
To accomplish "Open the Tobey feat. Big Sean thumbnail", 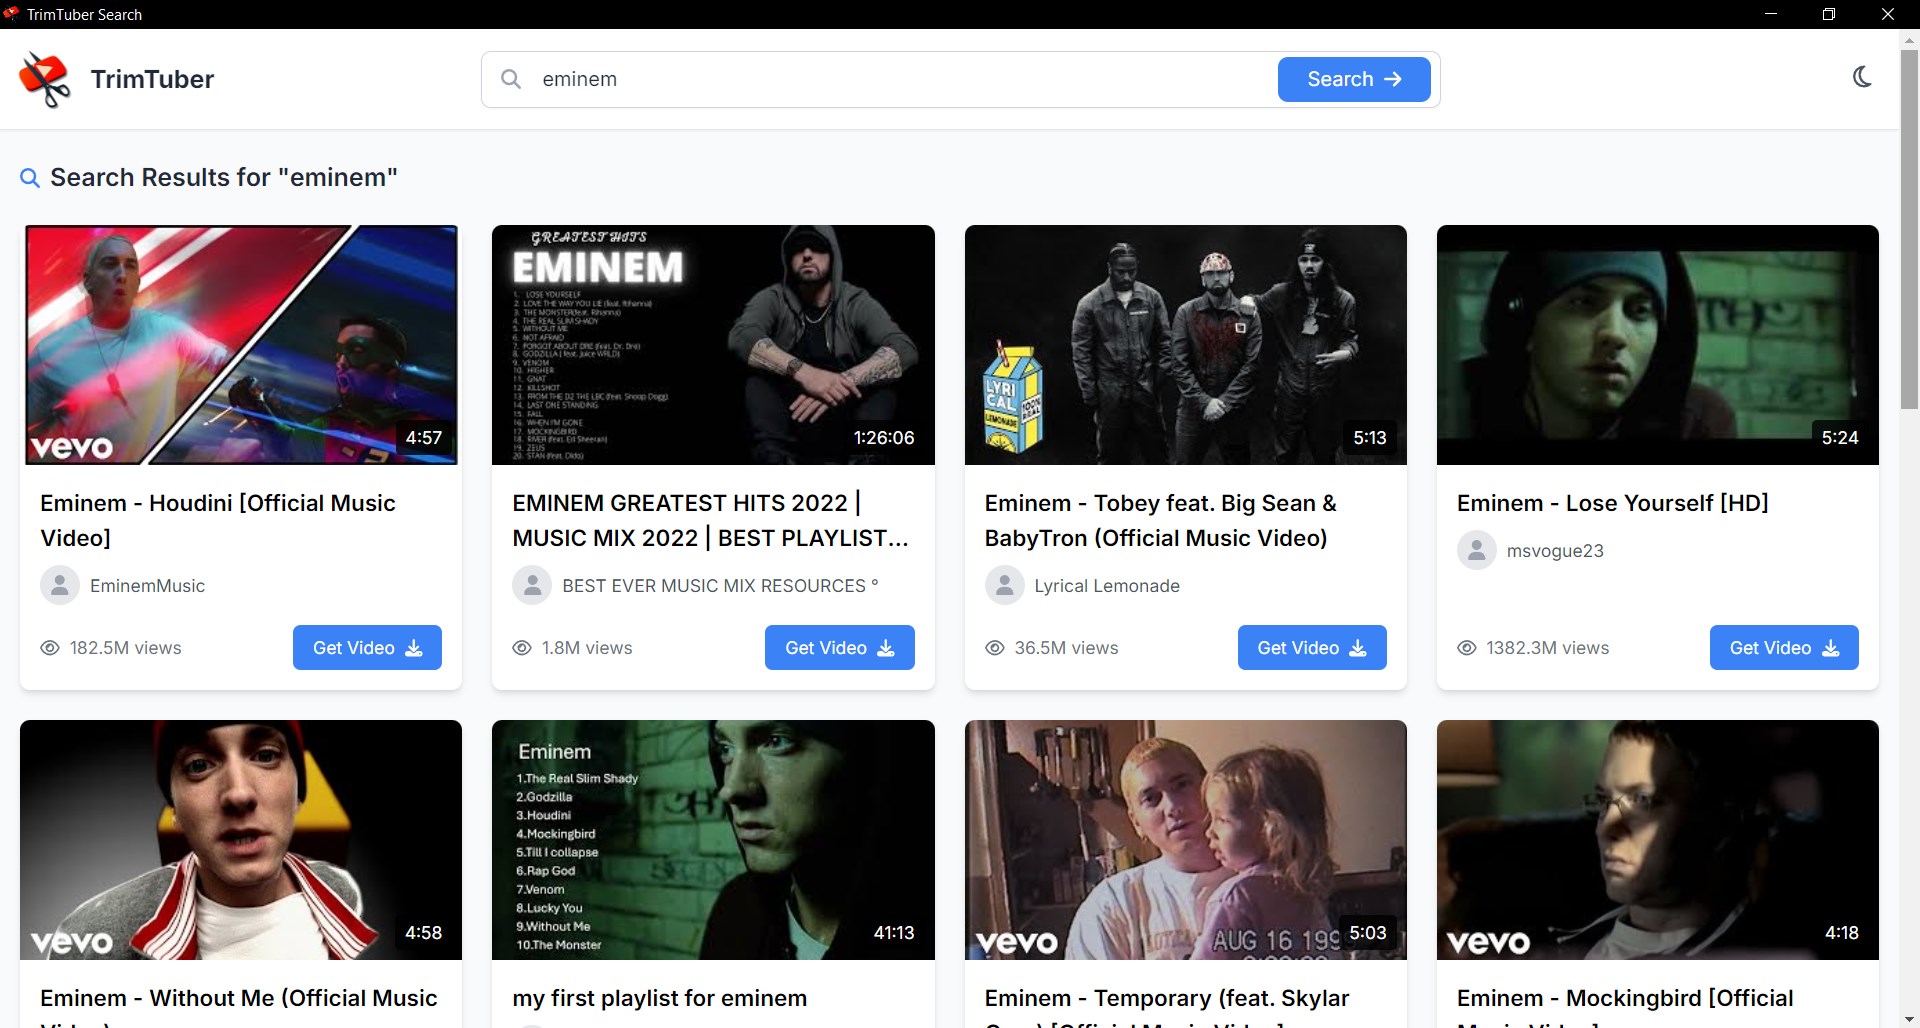I will pyautogui.click(x=1186, y=345).
